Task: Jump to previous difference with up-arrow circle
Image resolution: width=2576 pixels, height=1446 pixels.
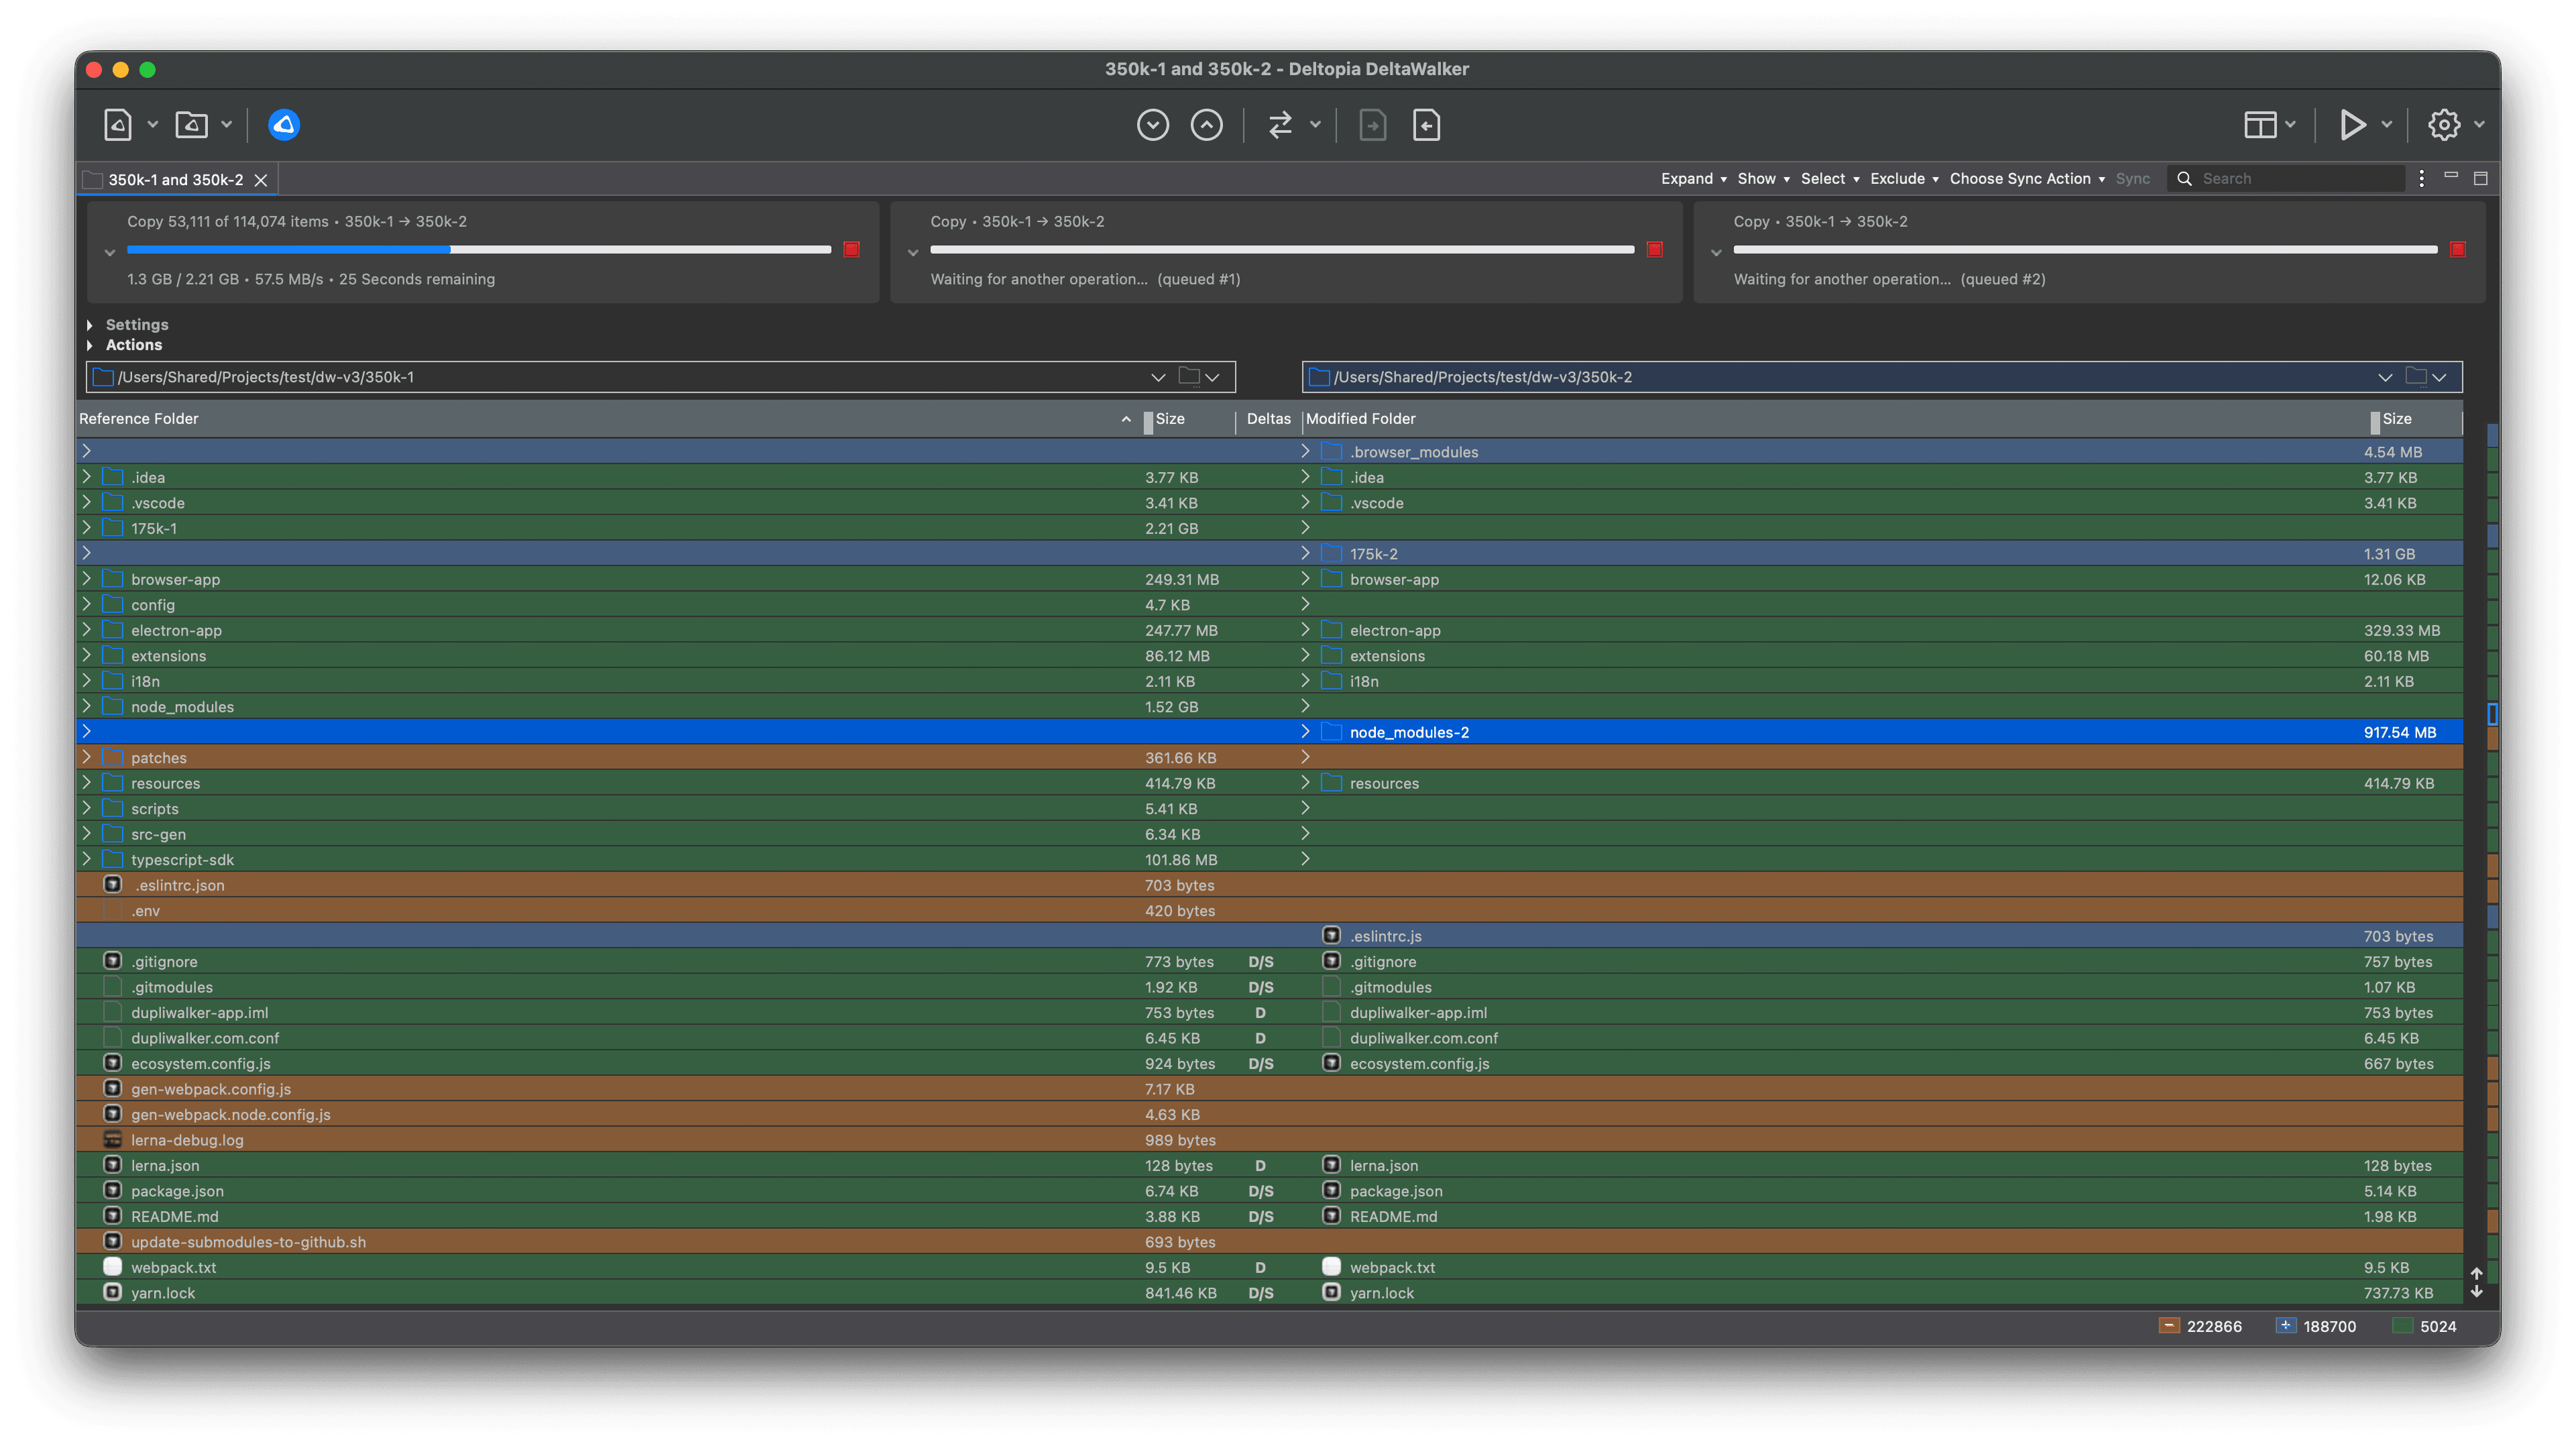Action: (x=1207, y=125)
